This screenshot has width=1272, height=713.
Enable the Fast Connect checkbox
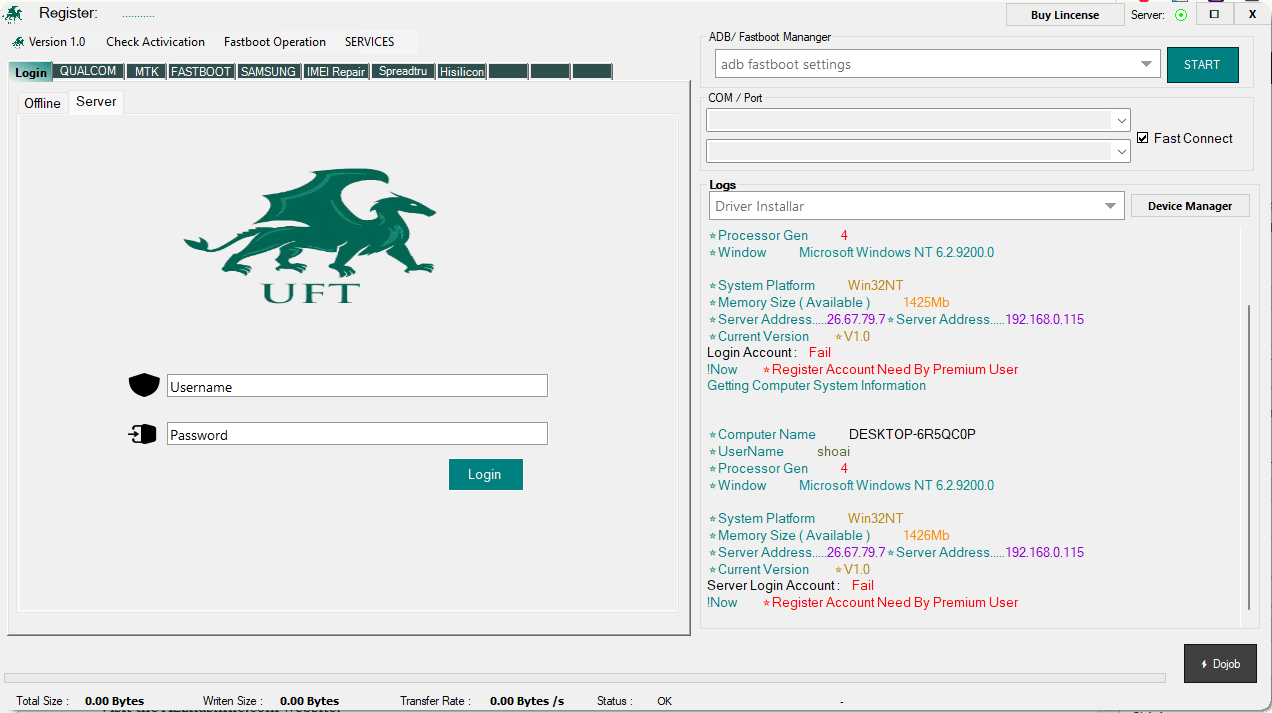tap(1143, 138)
